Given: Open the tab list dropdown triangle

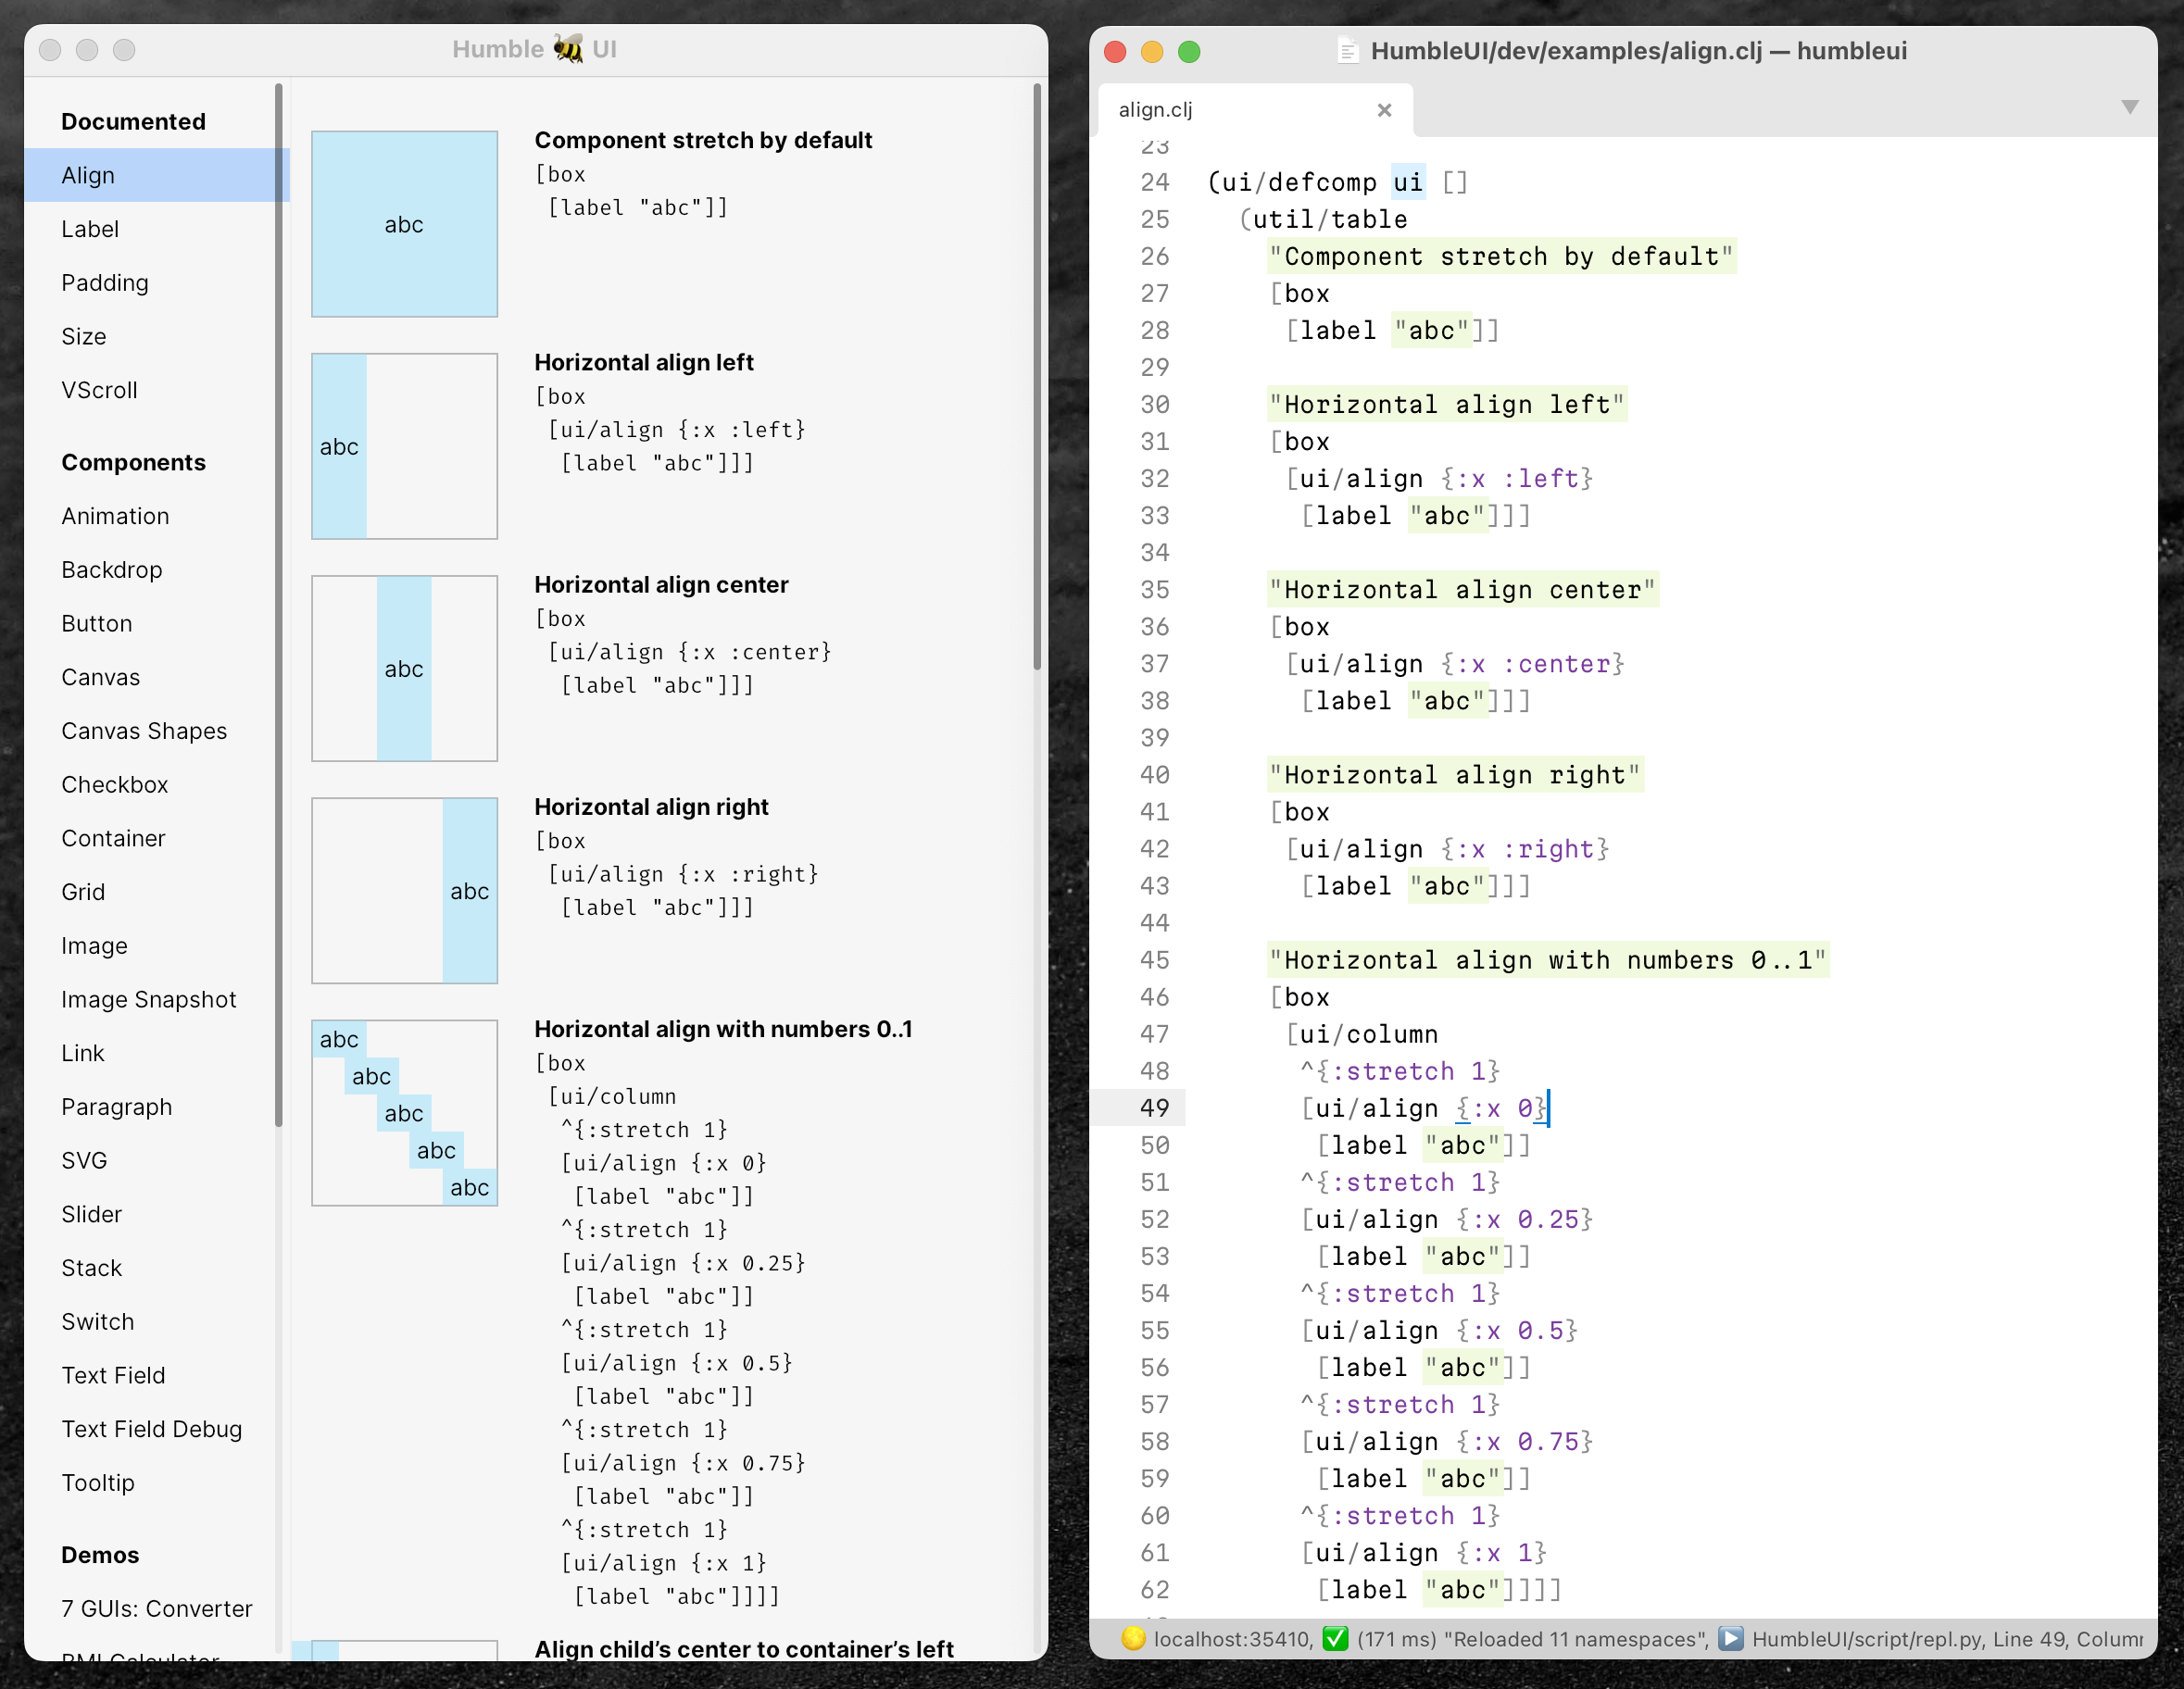Looking at the screenshot, I should pyautogui.click(x=2129, y=107).
